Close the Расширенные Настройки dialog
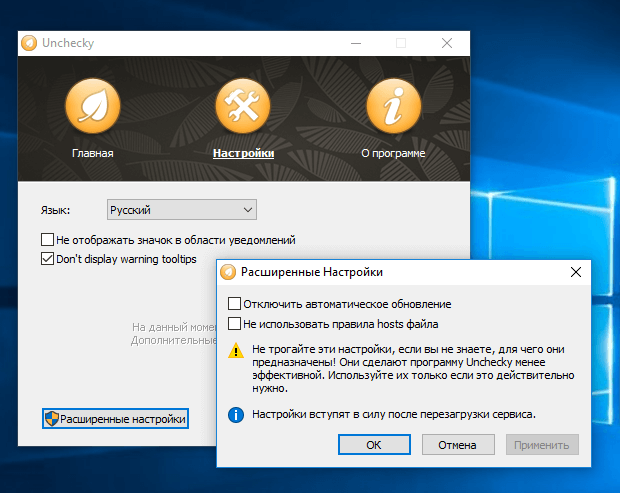This screenshot has height=493, width=620. [576, 272]
